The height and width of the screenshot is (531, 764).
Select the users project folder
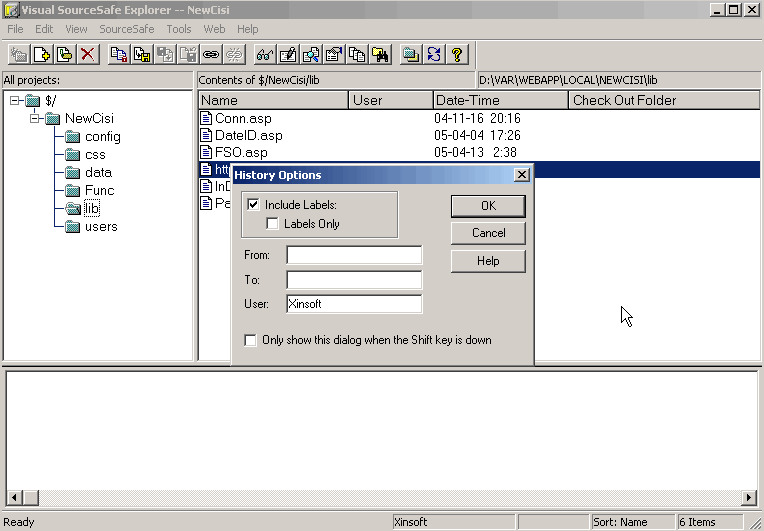click(101, 227)
